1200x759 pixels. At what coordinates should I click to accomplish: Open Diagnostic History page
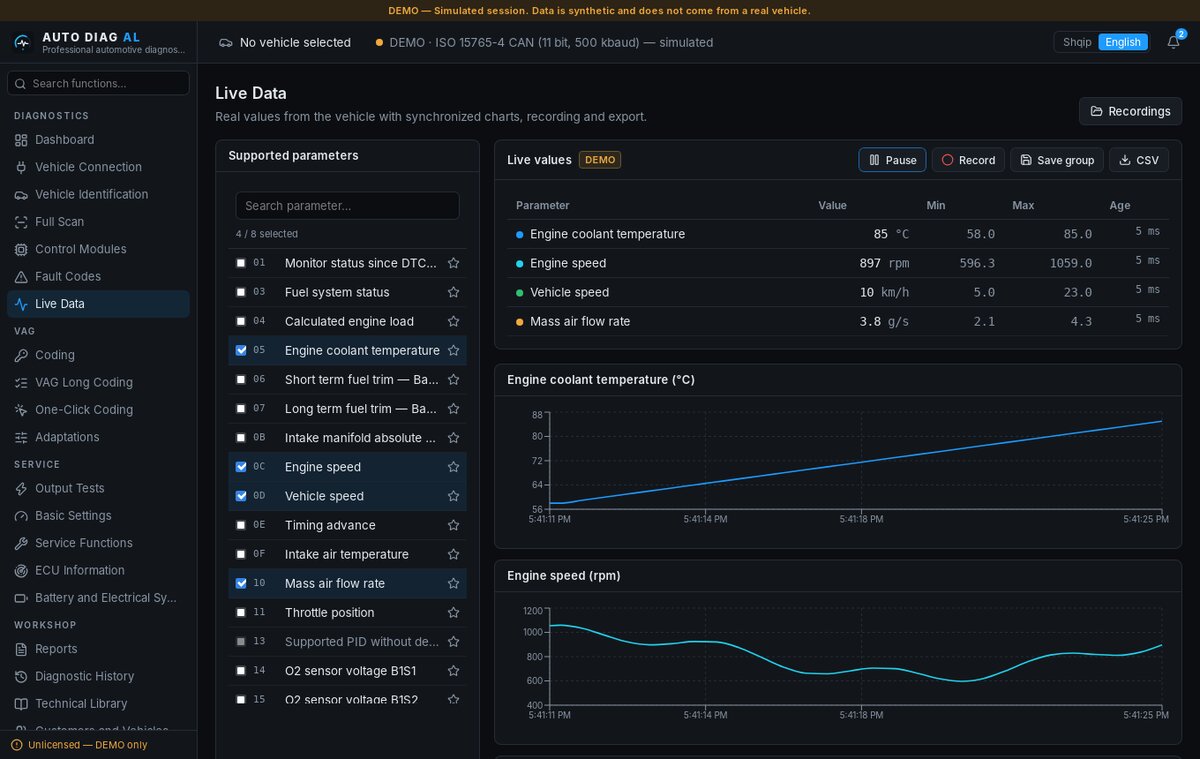point(98,676)
